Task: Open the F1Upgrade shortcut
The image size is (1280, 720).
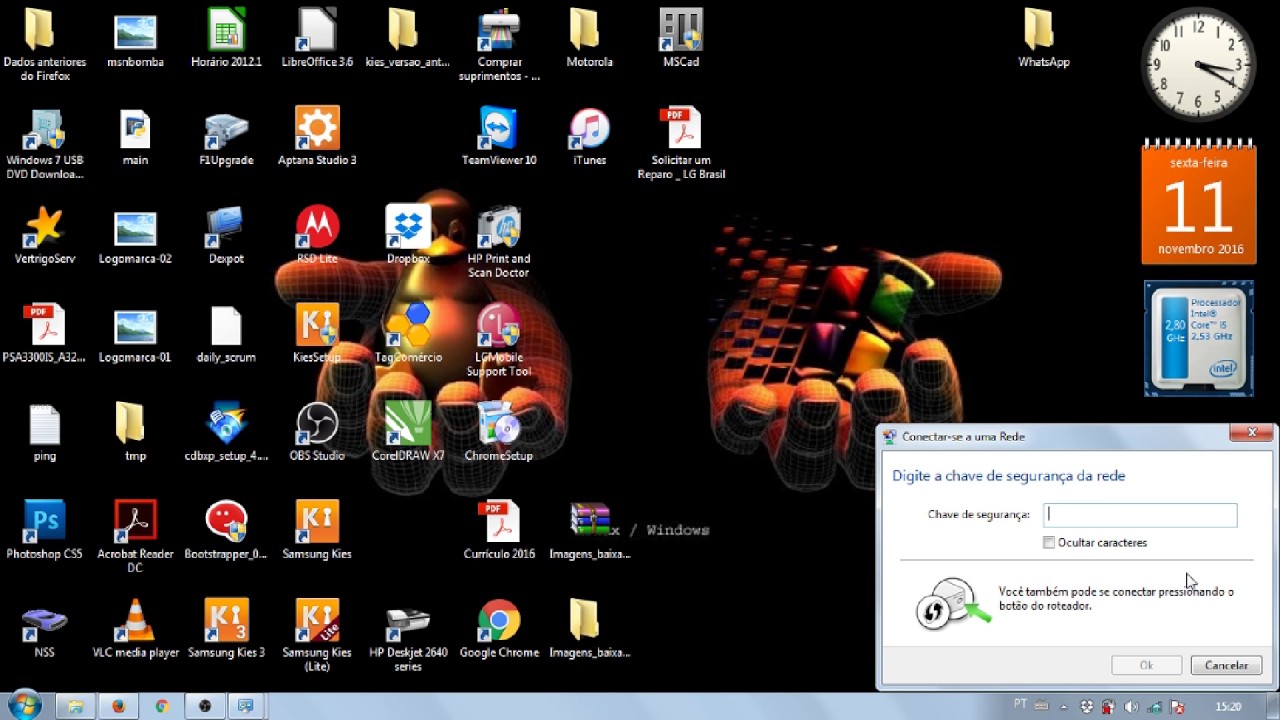Action: [x=226, y=136]
